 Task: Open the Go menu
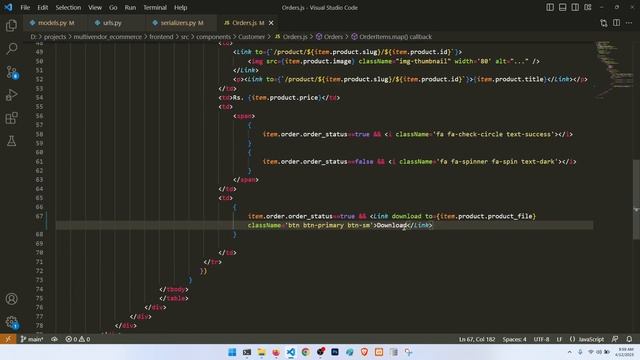point(113,7)
